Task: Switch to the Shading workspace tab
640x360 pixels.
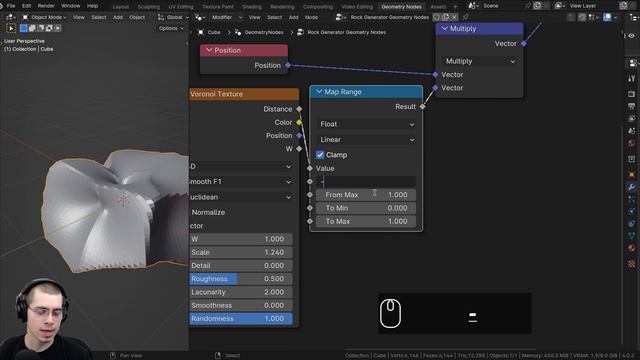Action: pos(252,7)
